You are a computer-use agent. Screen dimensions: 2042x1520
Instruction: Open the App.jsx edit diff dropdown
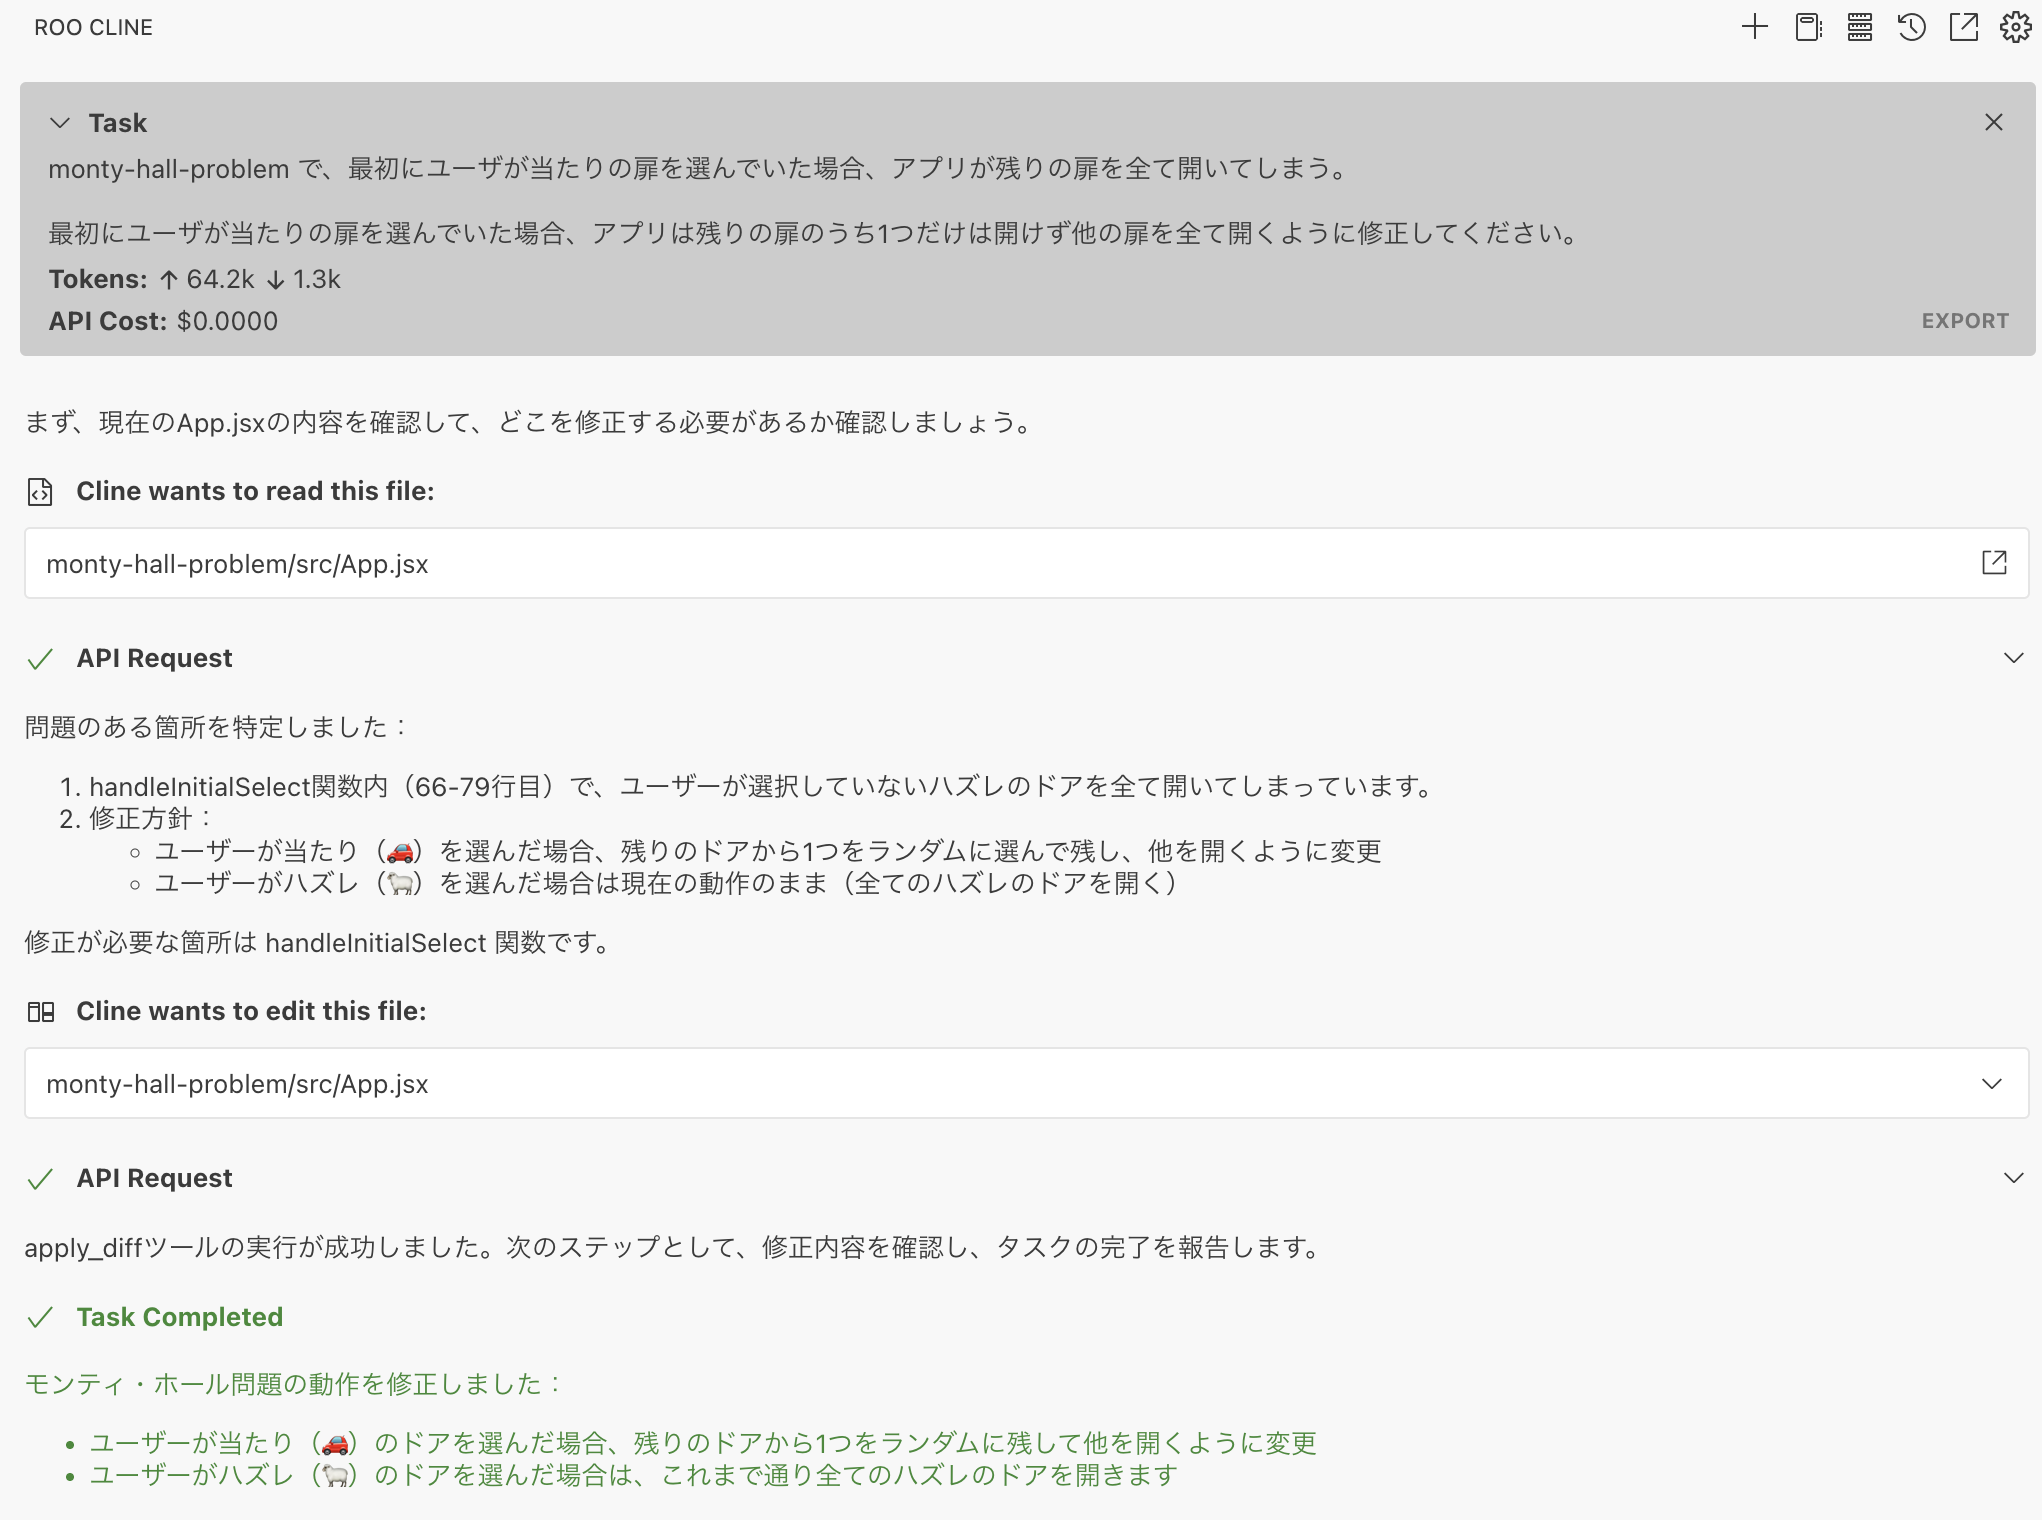(x=1993, y=1083)
